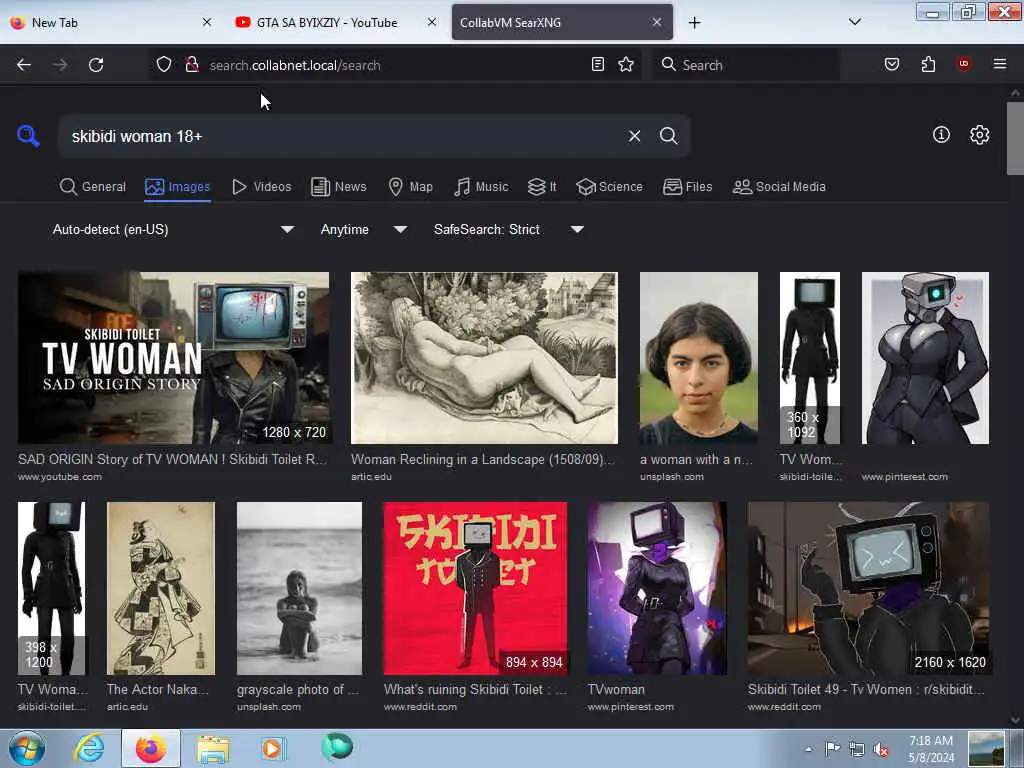Open Windows Media Player from the taskbar
The width and height of the screenshot is (1024, 768).
pyautogui.click(x=272, y=748)
